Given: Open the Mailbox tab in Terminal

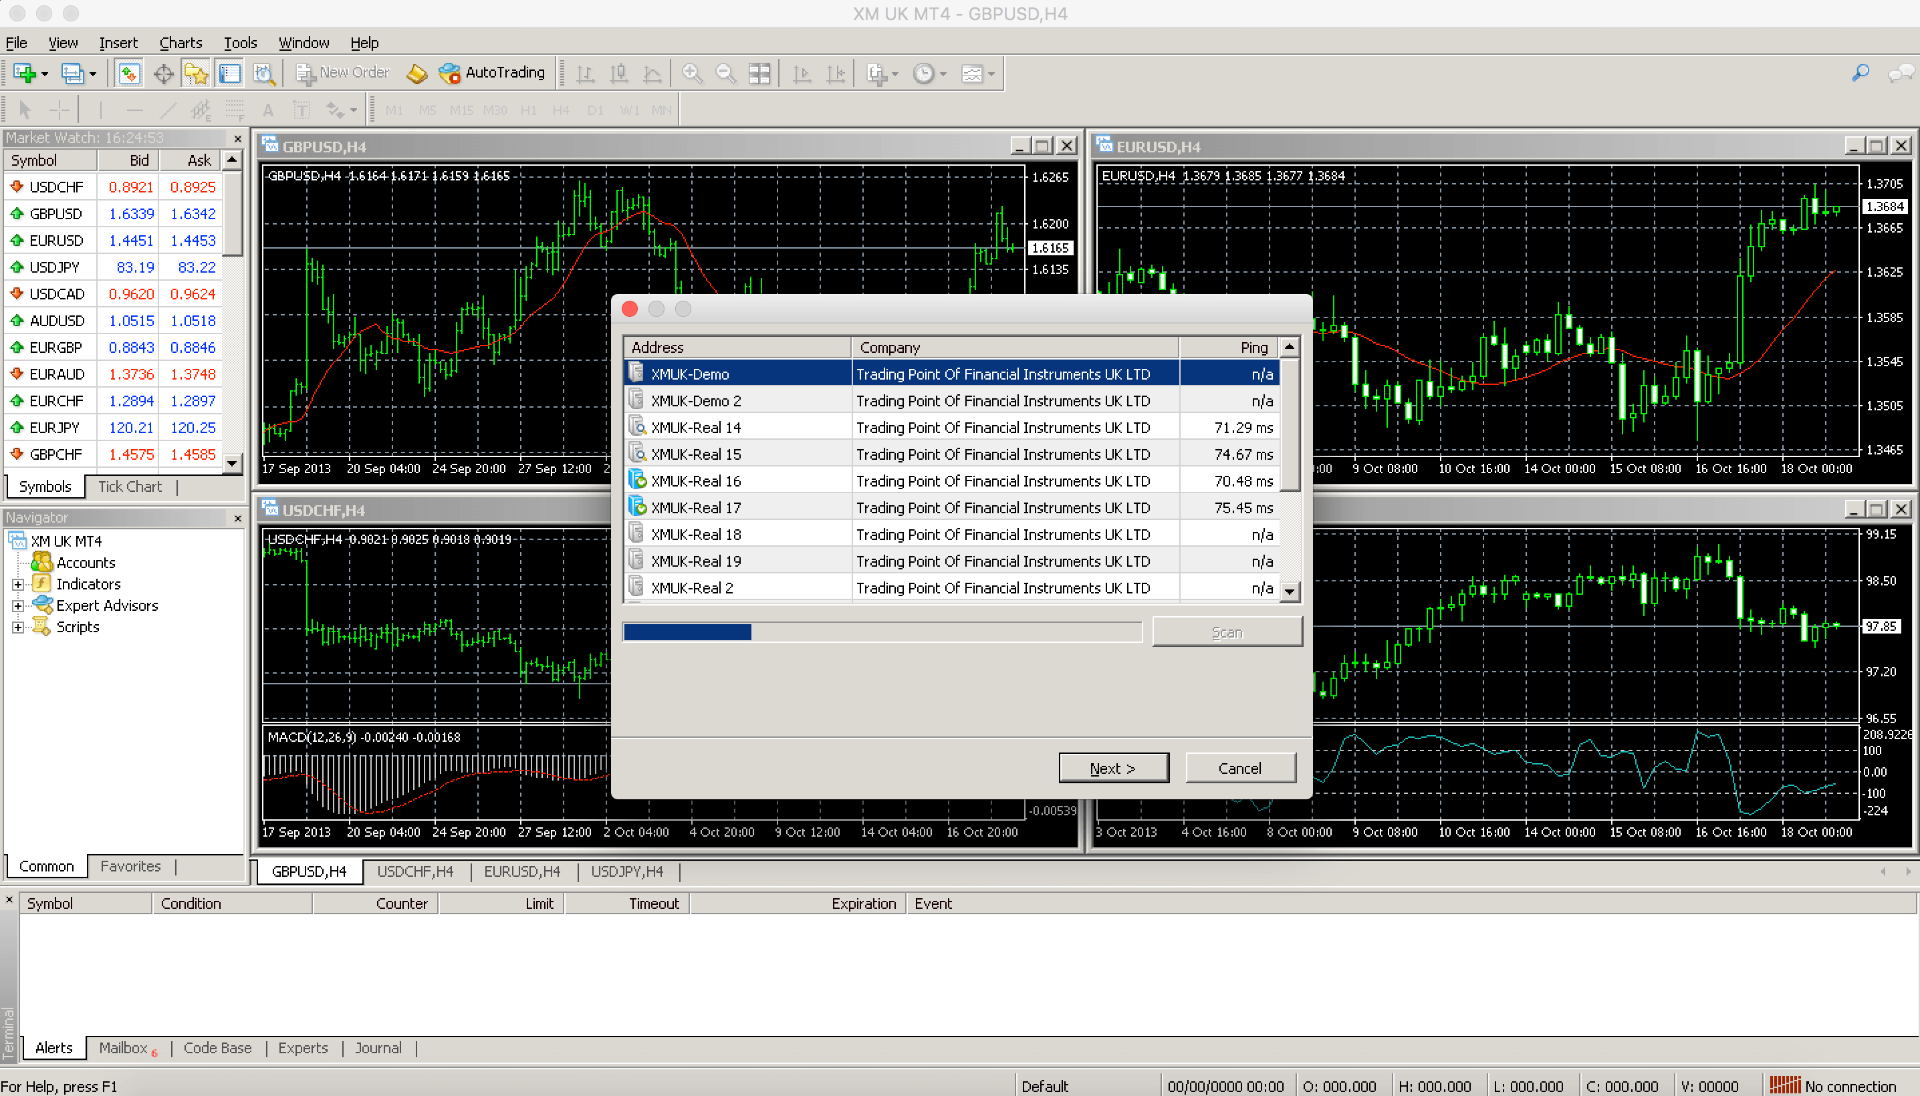Looking at the screenshot, I should pyautogui.click(x=127, y=1048).
